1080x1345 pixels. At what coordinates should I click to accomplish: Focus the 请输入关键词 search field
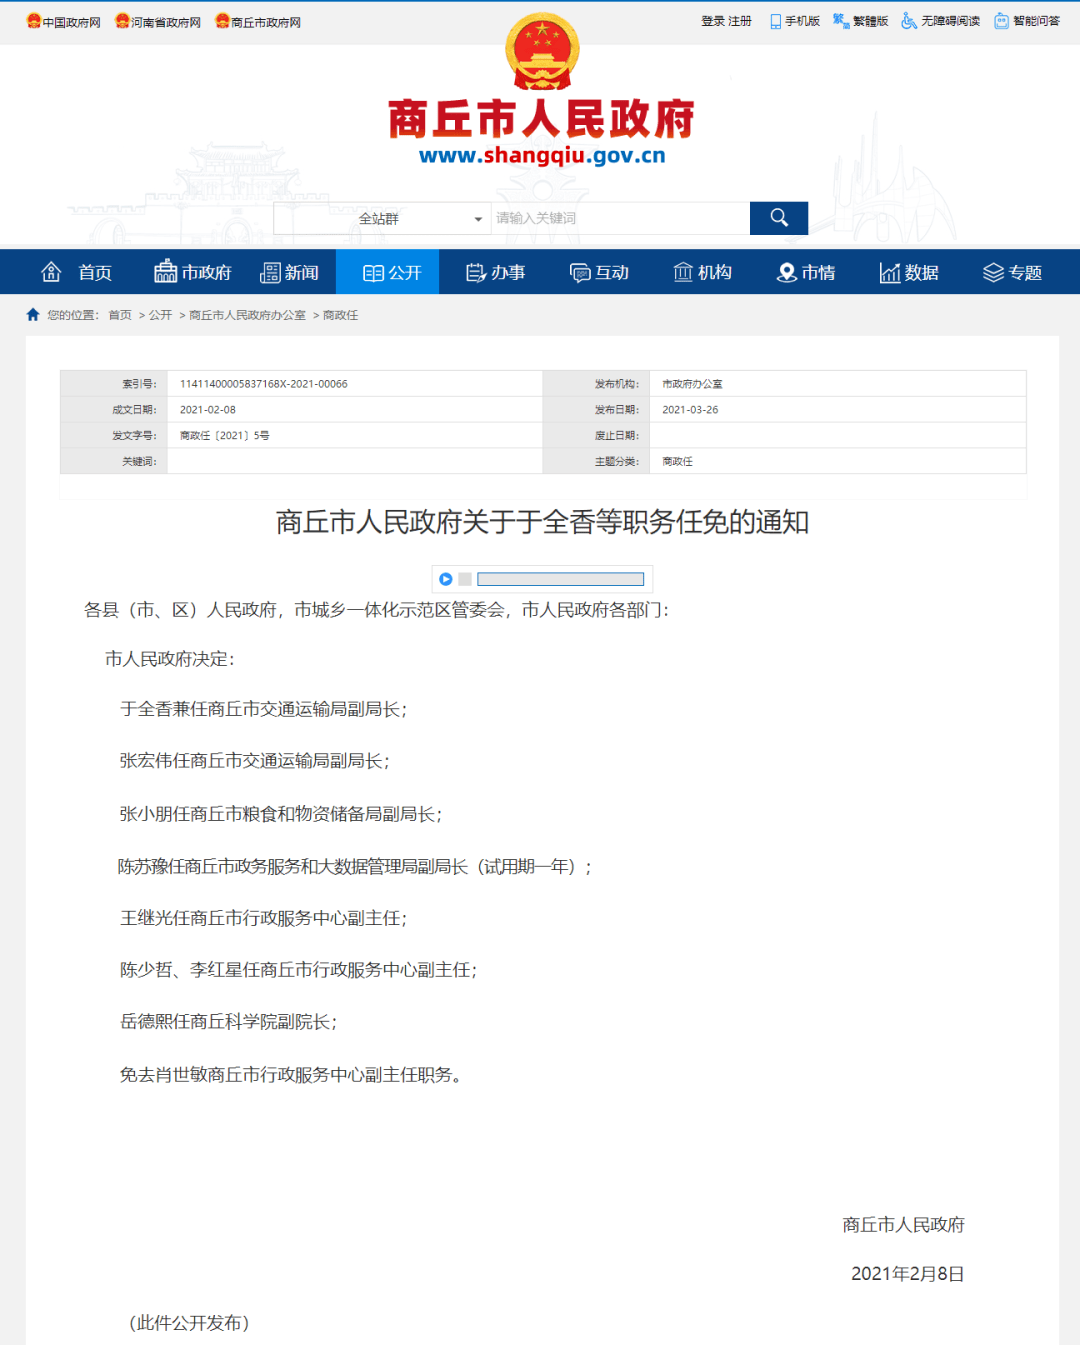(620, 218)
